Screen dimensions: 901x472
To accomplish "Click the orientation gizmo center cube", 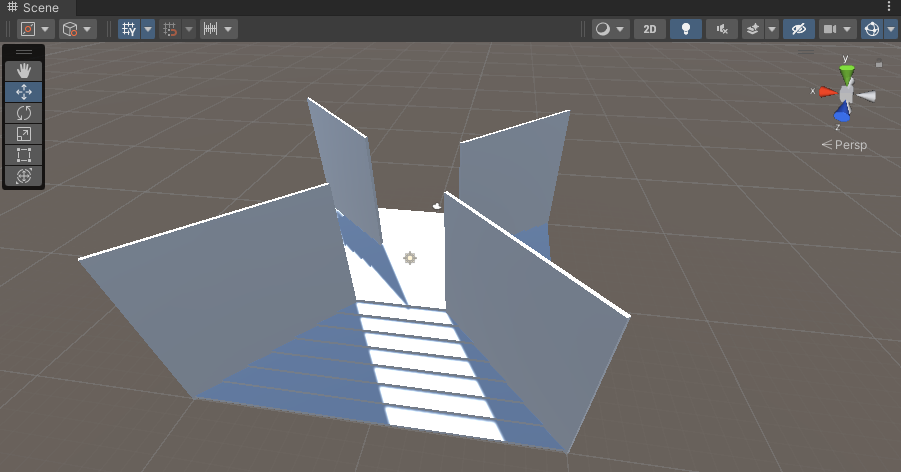I will pos(847,94).
